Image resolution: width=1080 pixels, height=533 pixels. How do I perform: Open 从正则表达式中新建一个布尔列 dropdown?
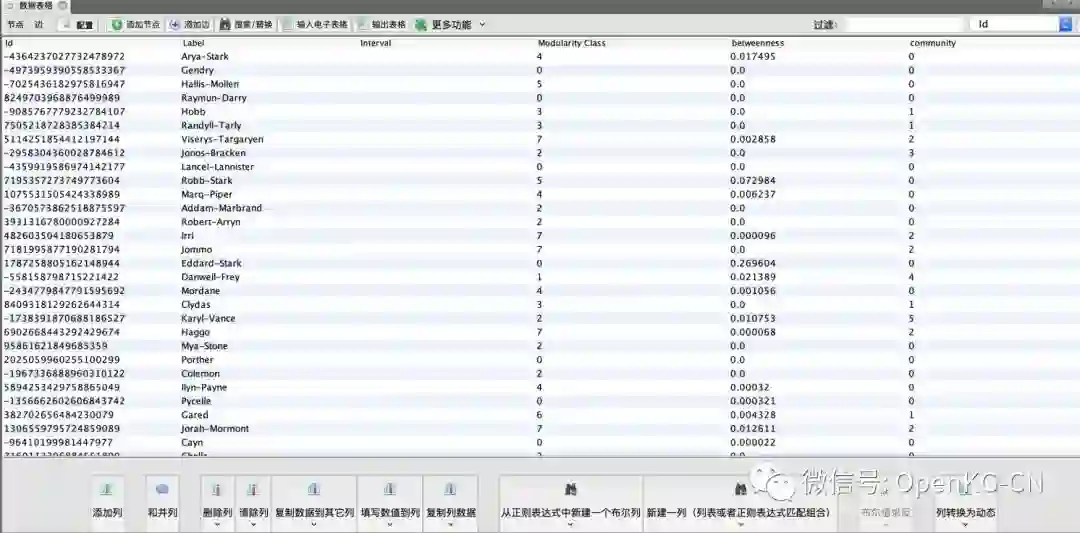point(571,503)
